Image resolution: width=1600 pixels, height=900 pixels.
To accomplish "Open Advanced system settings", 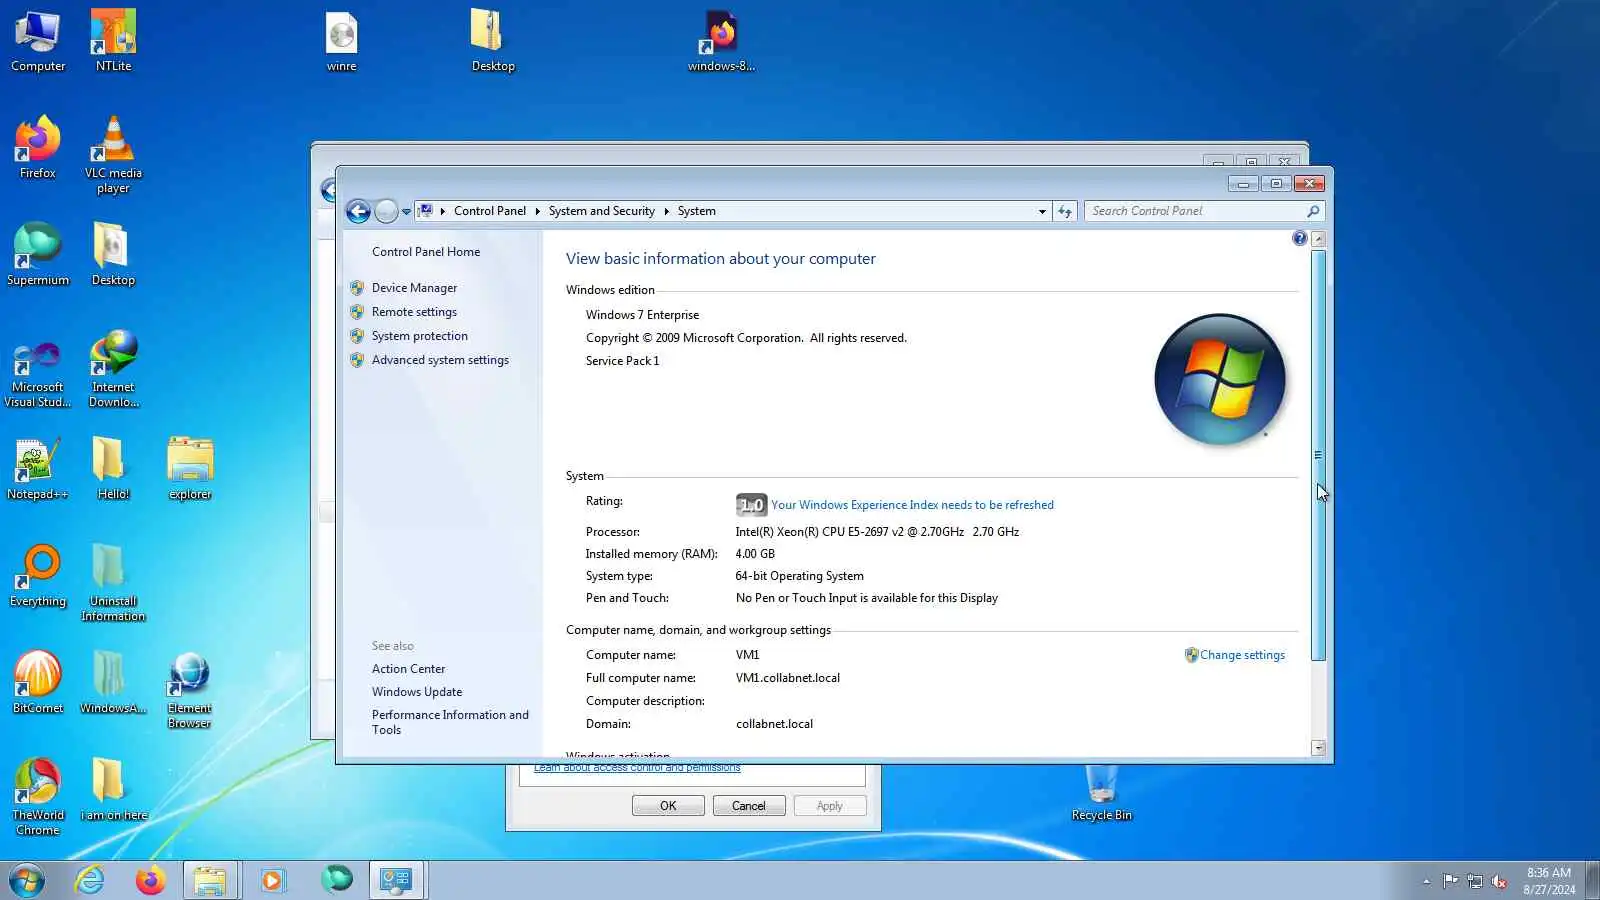I will click(440, 360).
